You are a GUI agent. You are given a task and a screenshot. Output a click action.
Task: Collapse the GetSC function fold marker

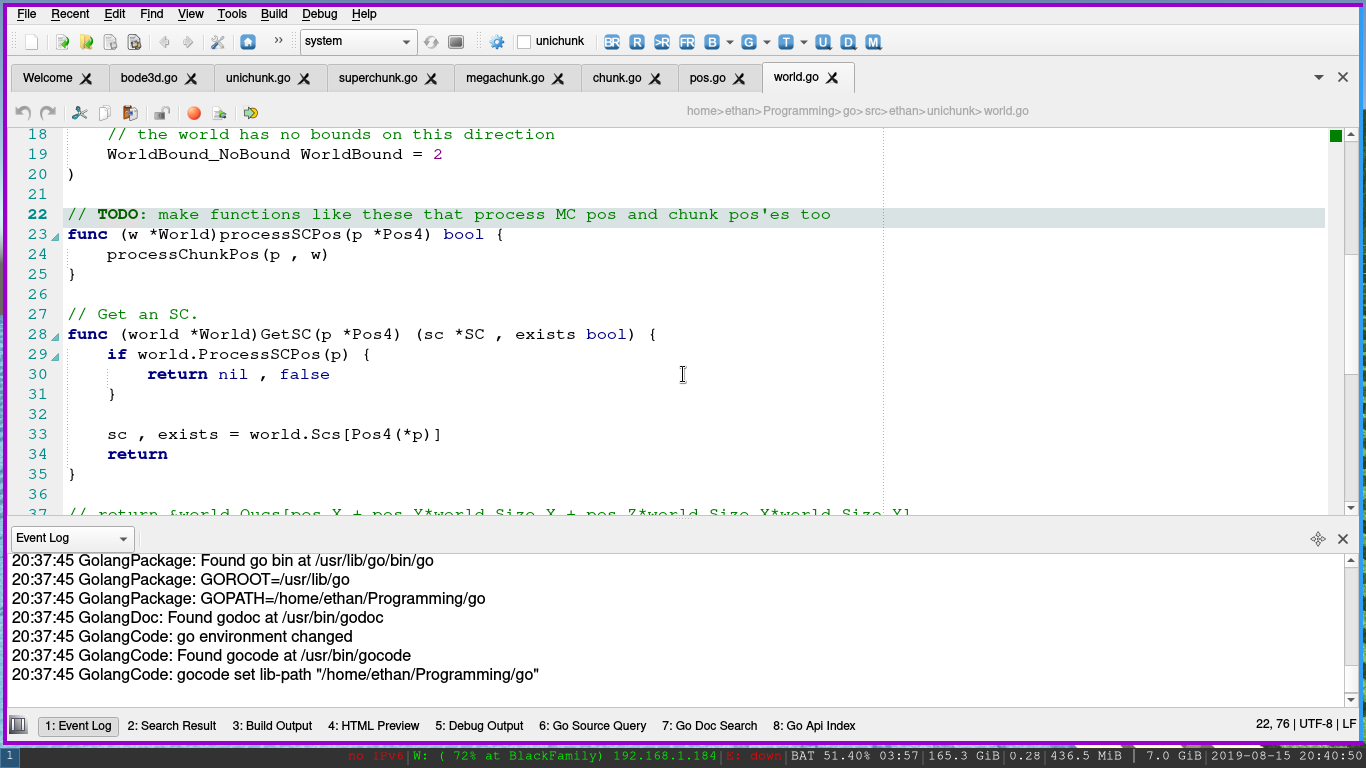coord(56,336)
